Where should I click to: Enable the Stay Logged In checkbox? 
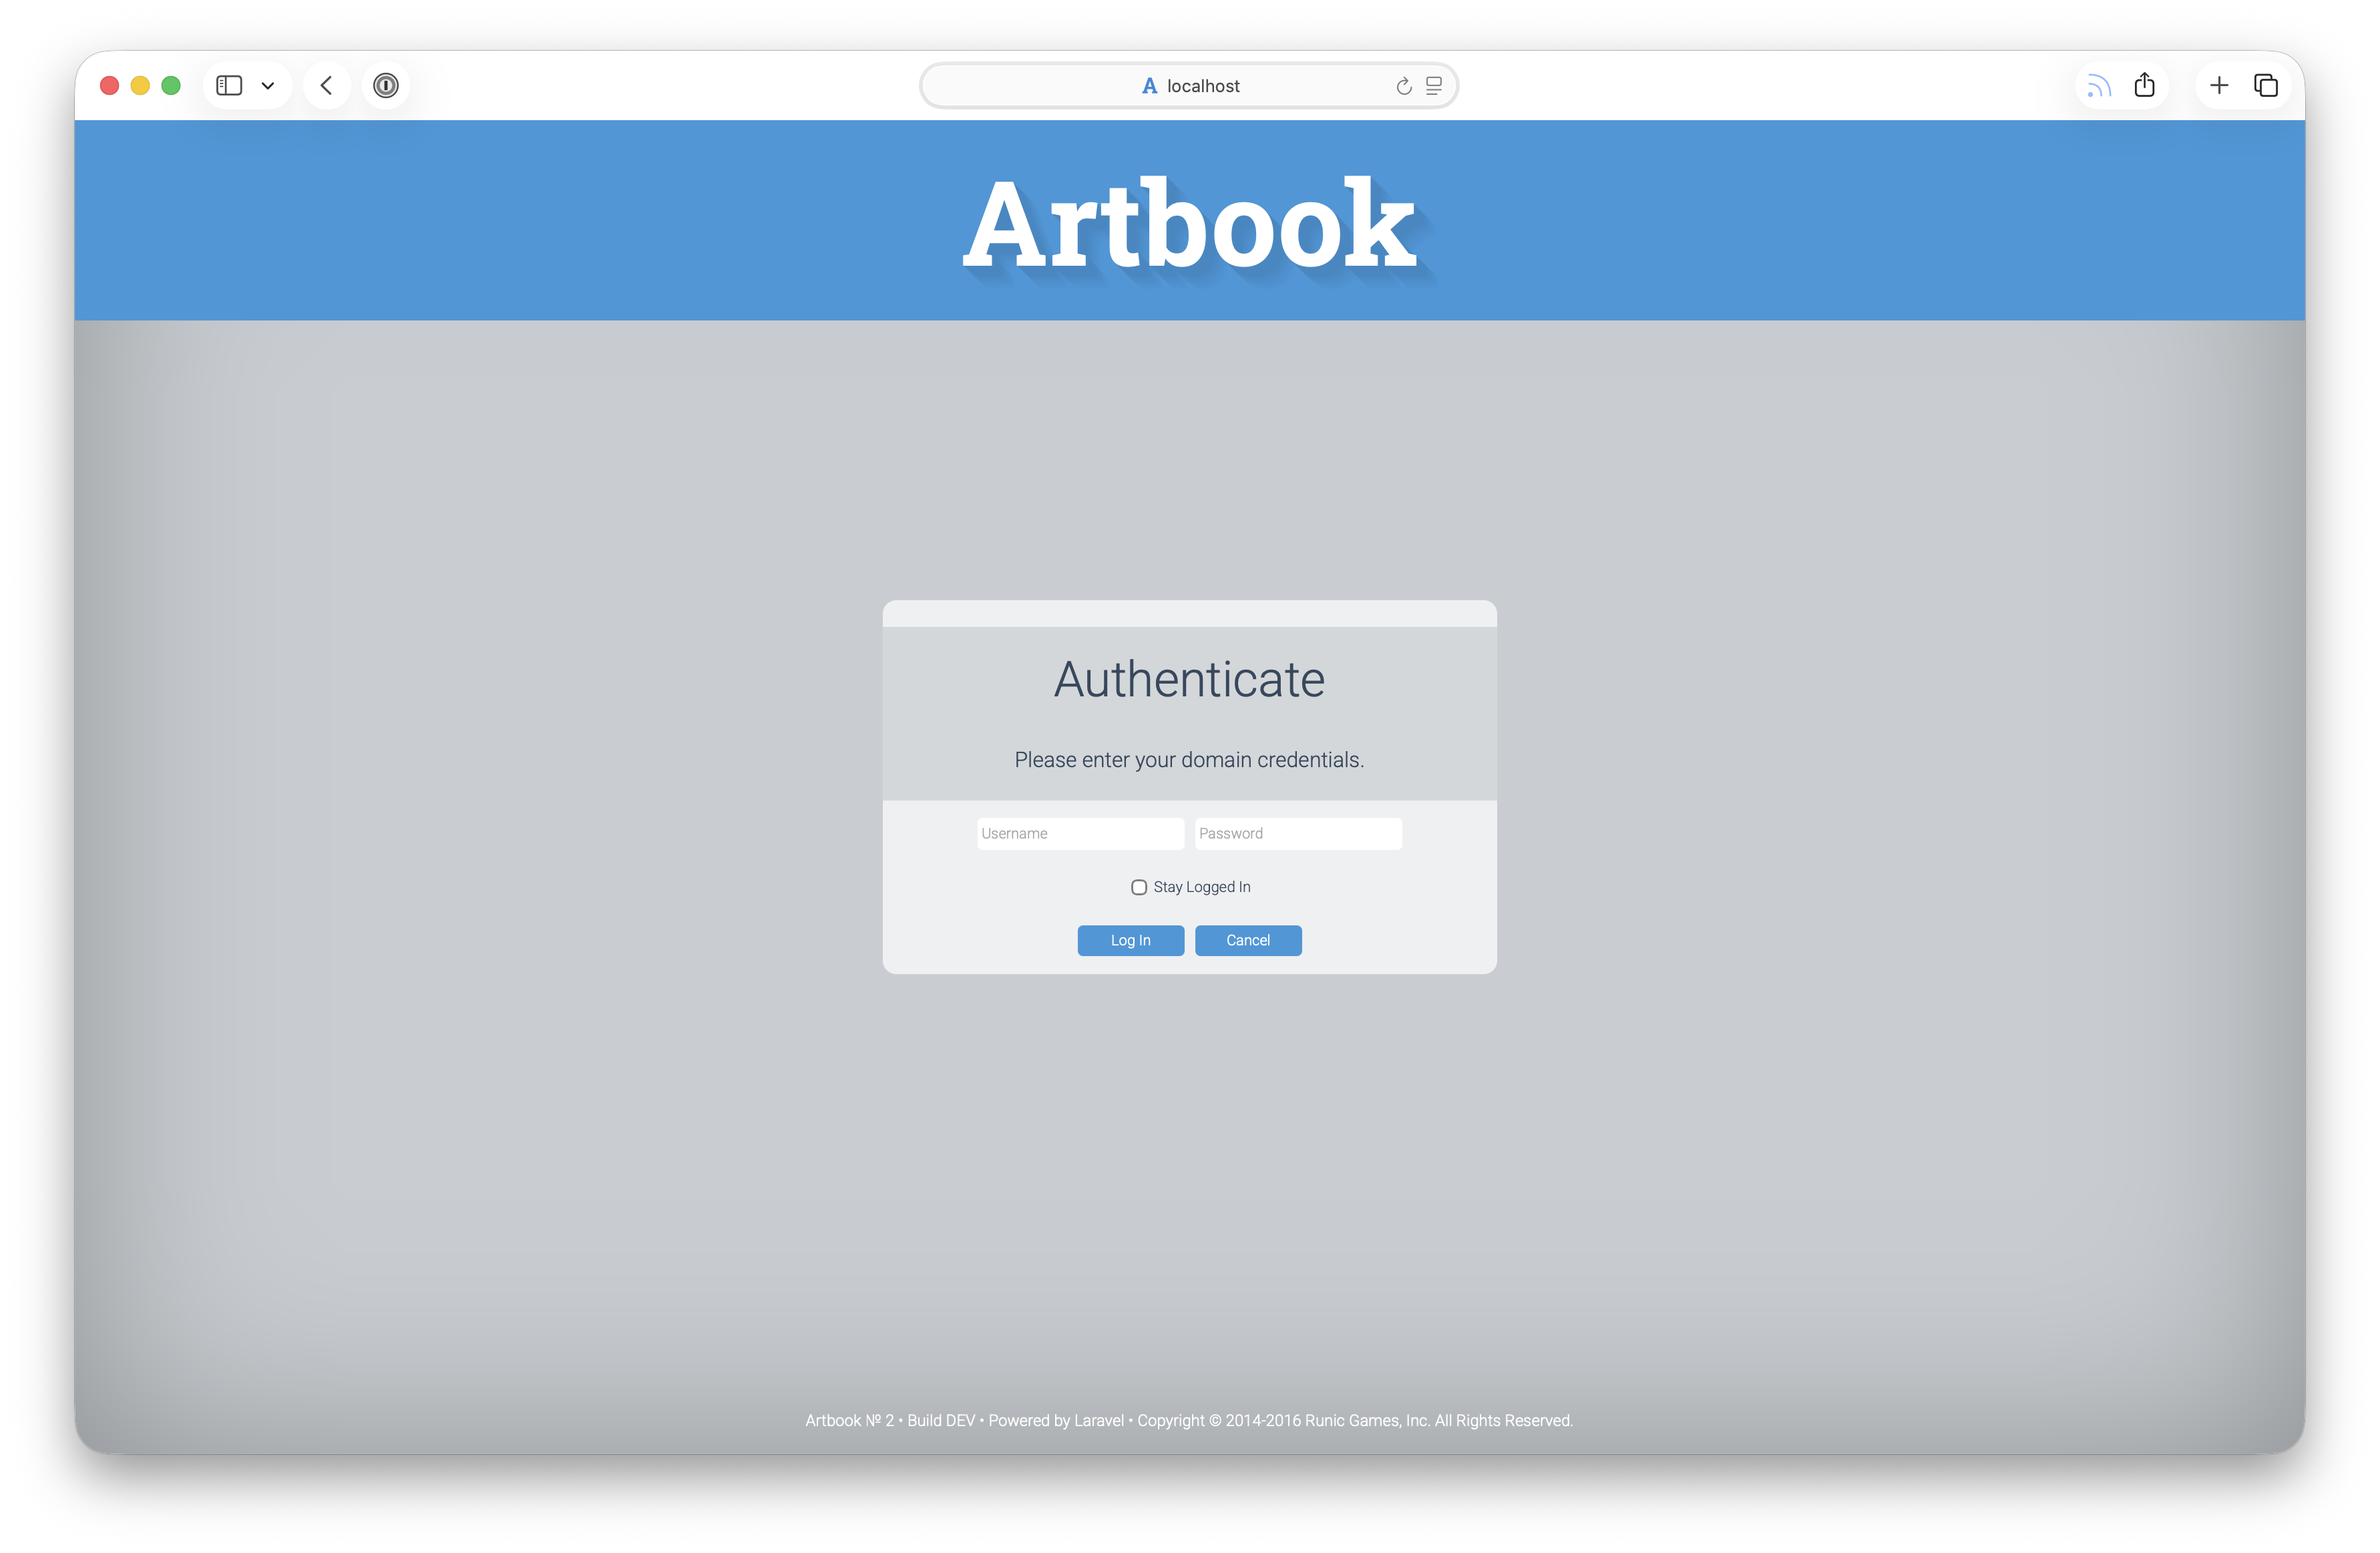[1139, 887]
